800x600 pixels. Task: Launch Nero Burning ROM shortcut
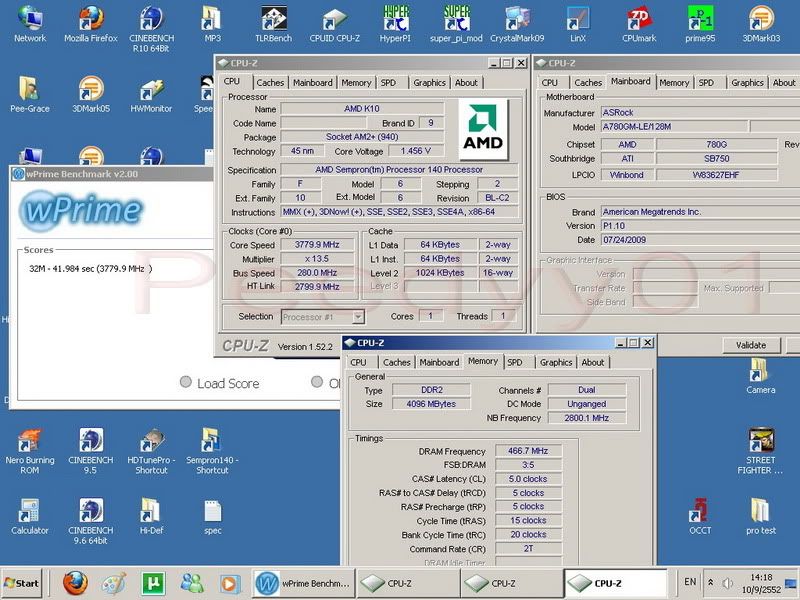(x=30, y=451)
